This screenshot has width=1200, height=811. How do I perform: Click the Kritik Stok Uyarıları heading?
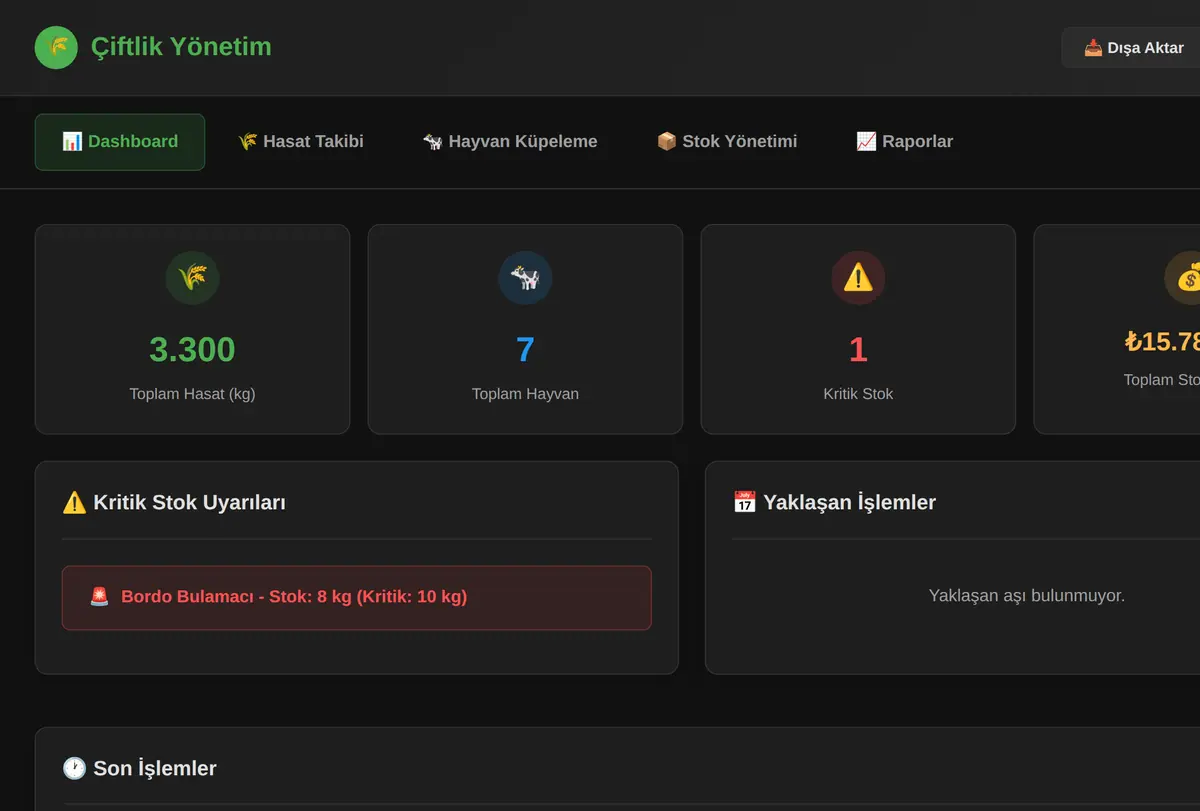pyautogui.click(x=190, y=502)
